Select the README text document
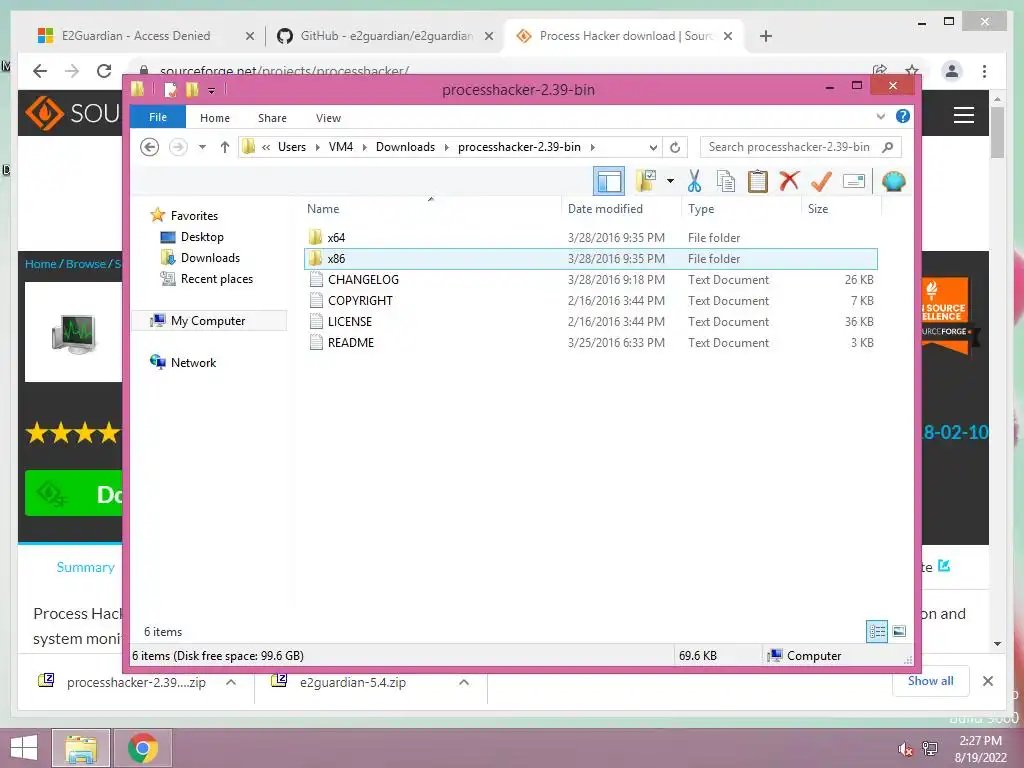Image resolution: width=1024 pixels, height=768 pixels. [x=591, y=342]
